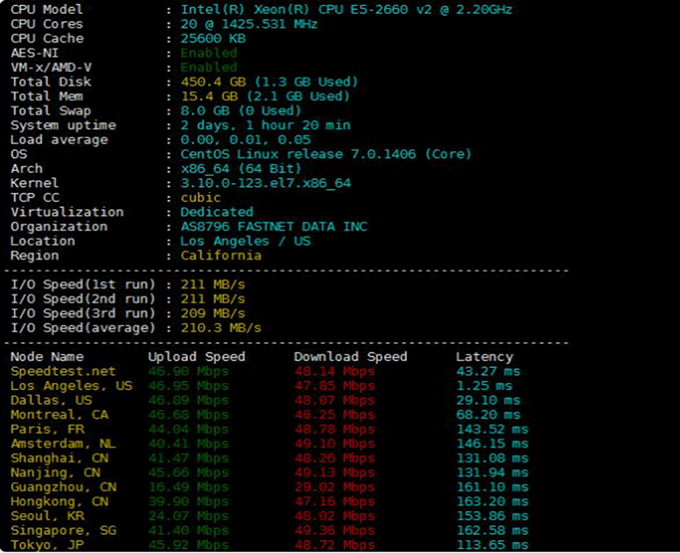Image resolution: width=680 pixels, height=553 pixels.
Task: Click the AES-NI Enabled status
Action: click(x=209, y=53)
